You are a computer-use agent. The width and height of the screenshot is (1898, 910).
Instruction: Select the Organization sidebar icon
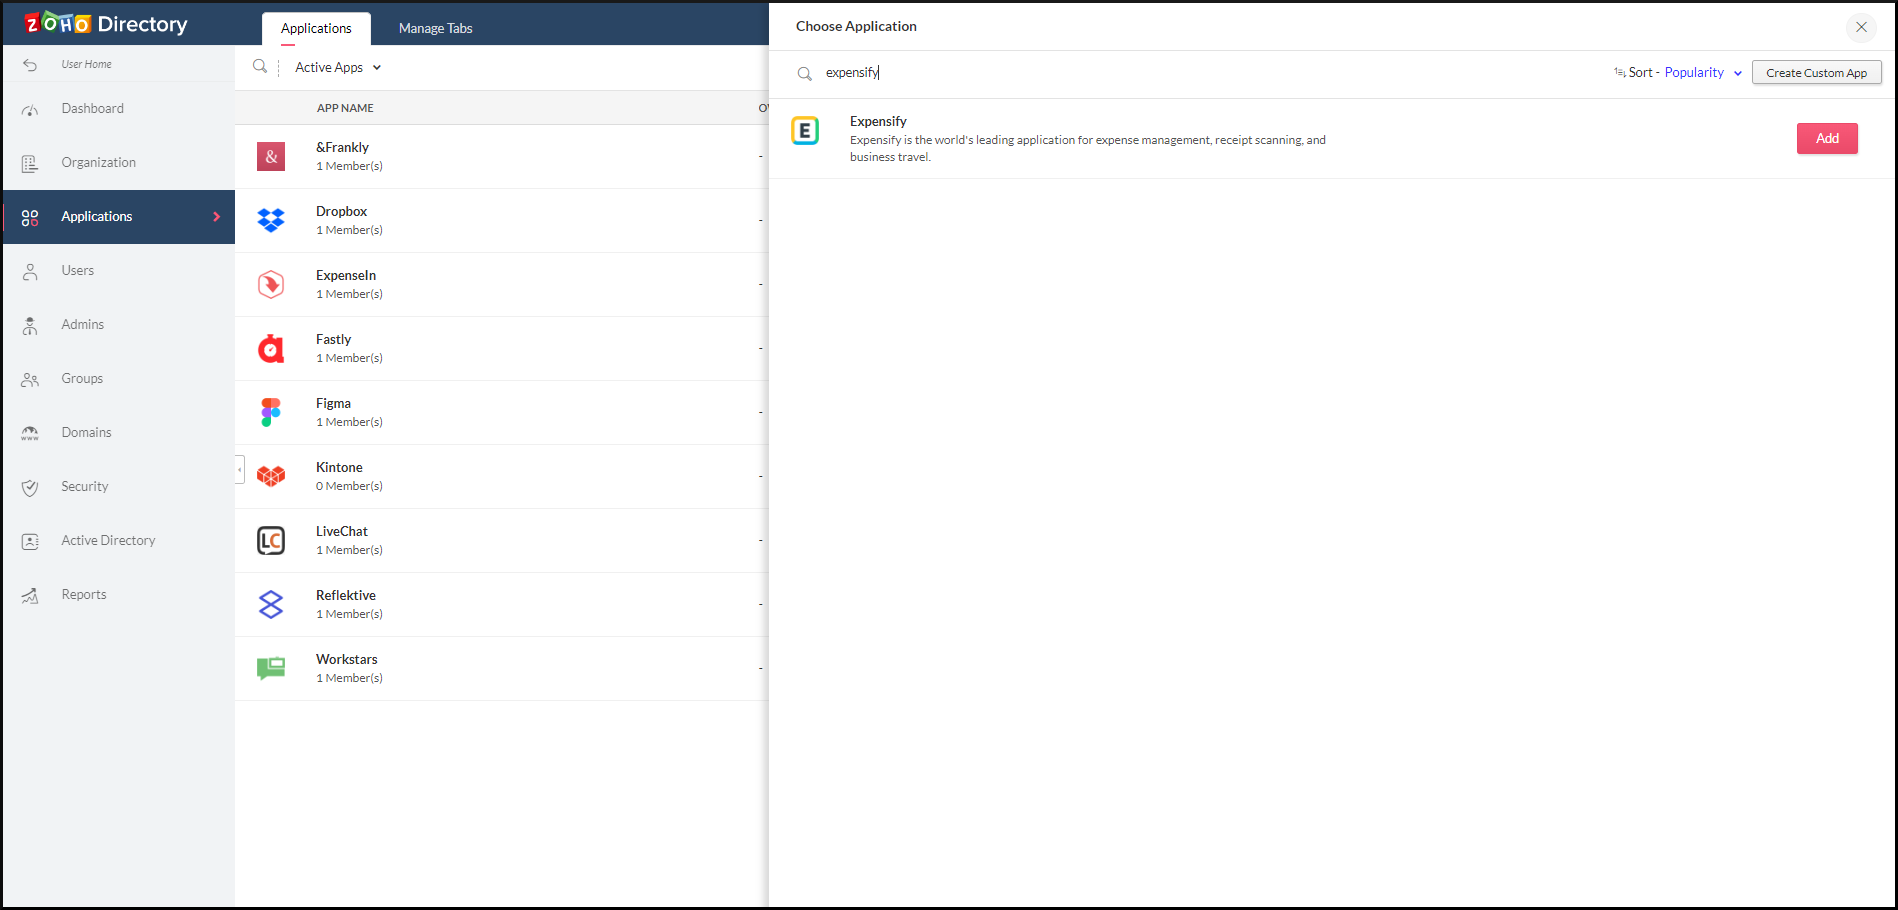click(30, 162)
